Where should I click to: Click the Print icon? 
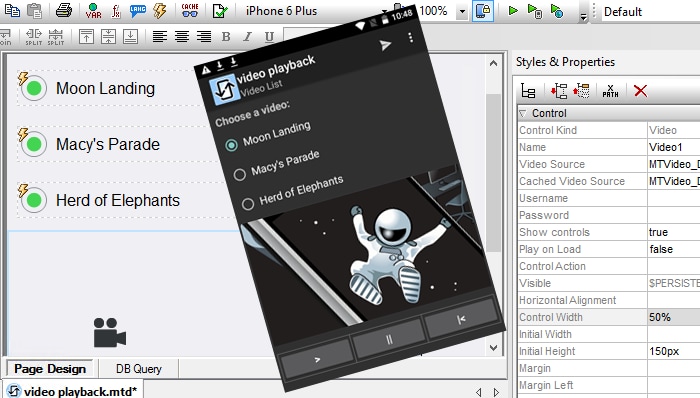click(x=64, y=10)
